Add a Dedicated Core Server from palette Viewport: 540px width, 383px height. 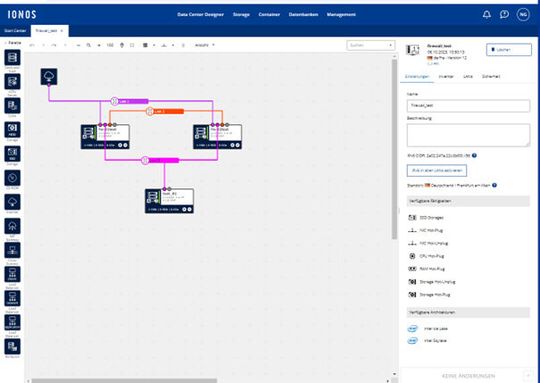[x=12, y=58]
